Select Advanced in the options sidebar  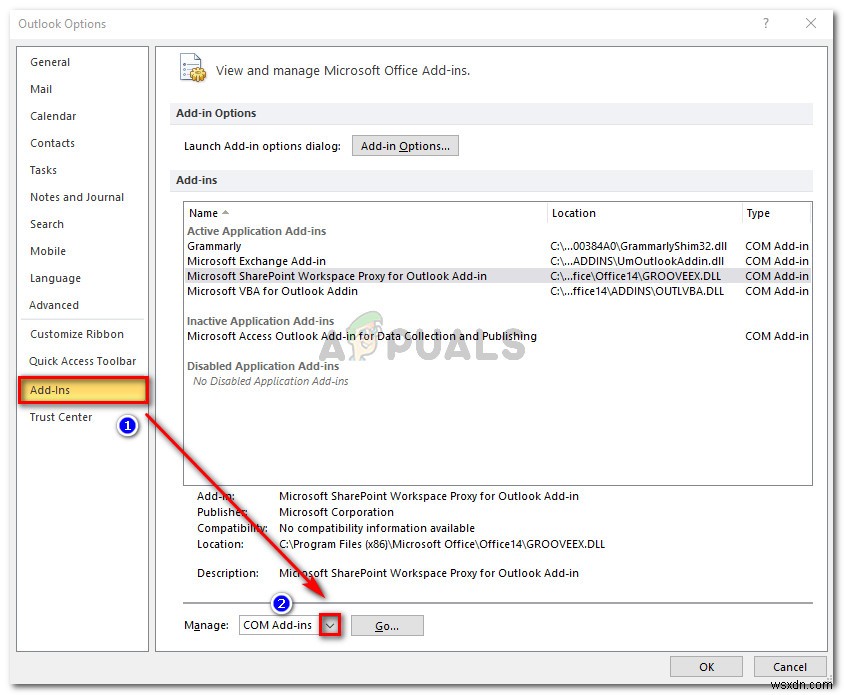pyautogui.click(x=54, y=305)
